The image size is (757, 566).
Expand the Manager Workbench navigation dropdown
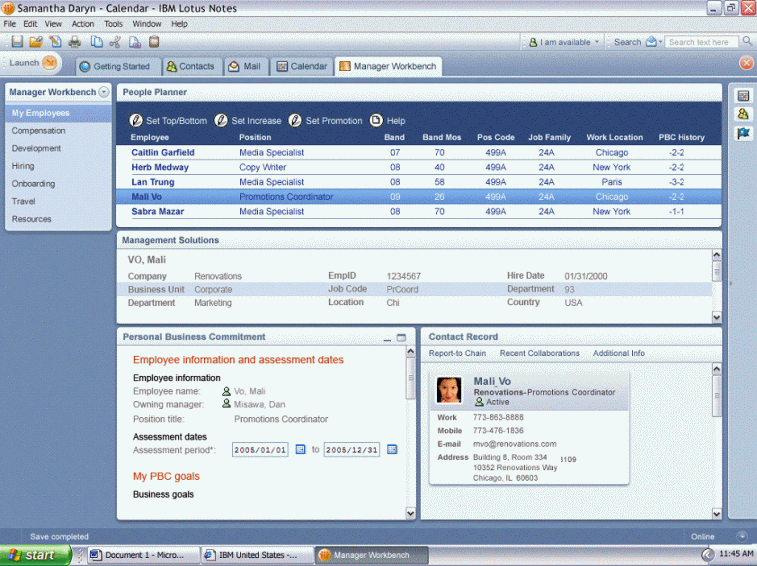tap(104, 92)
